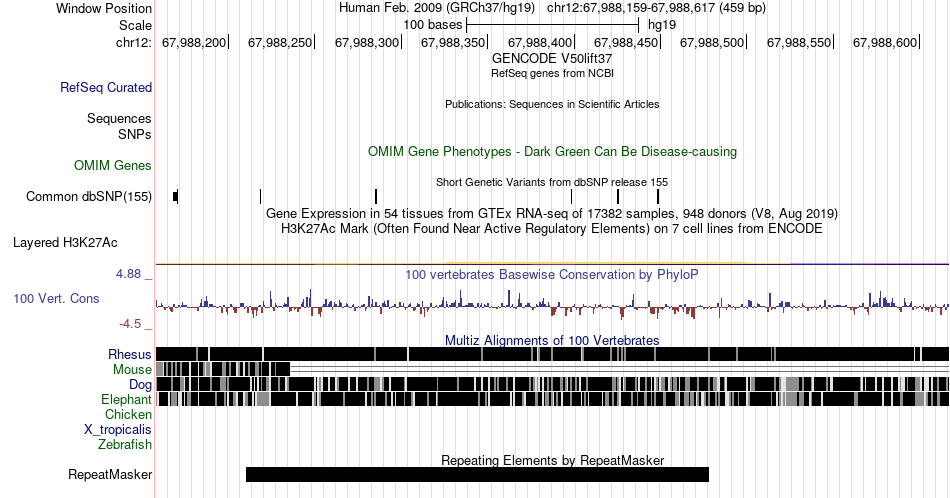Click the SNPs track label
Screen dimensions: 950x498
pyautogui.click(x=135, y=134)
